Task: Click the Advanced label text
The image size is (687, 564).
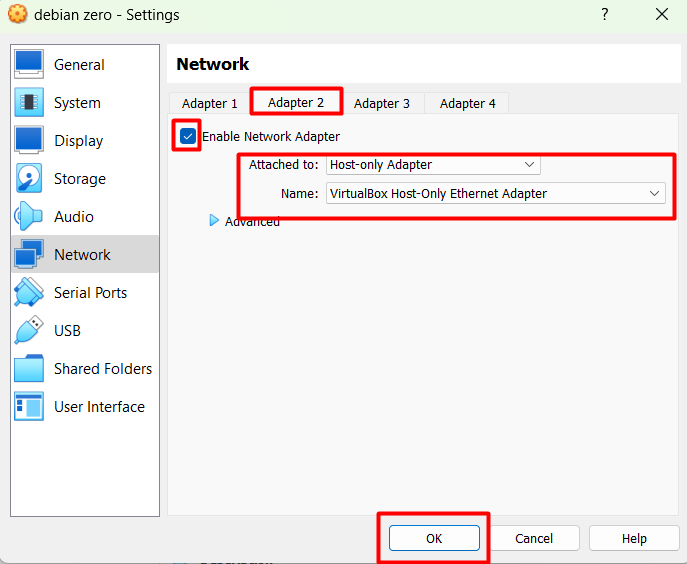Action: (x=252, y=222)
